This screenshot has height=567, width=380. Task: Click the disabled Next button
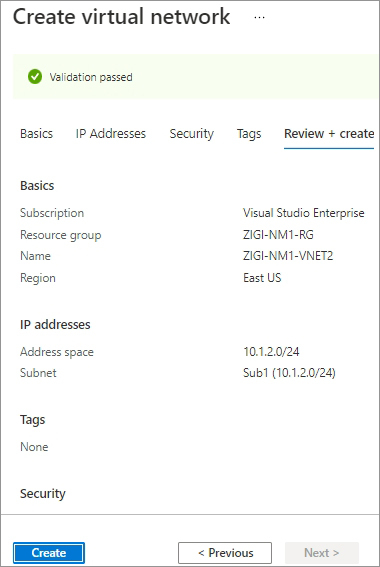point(322,553)
